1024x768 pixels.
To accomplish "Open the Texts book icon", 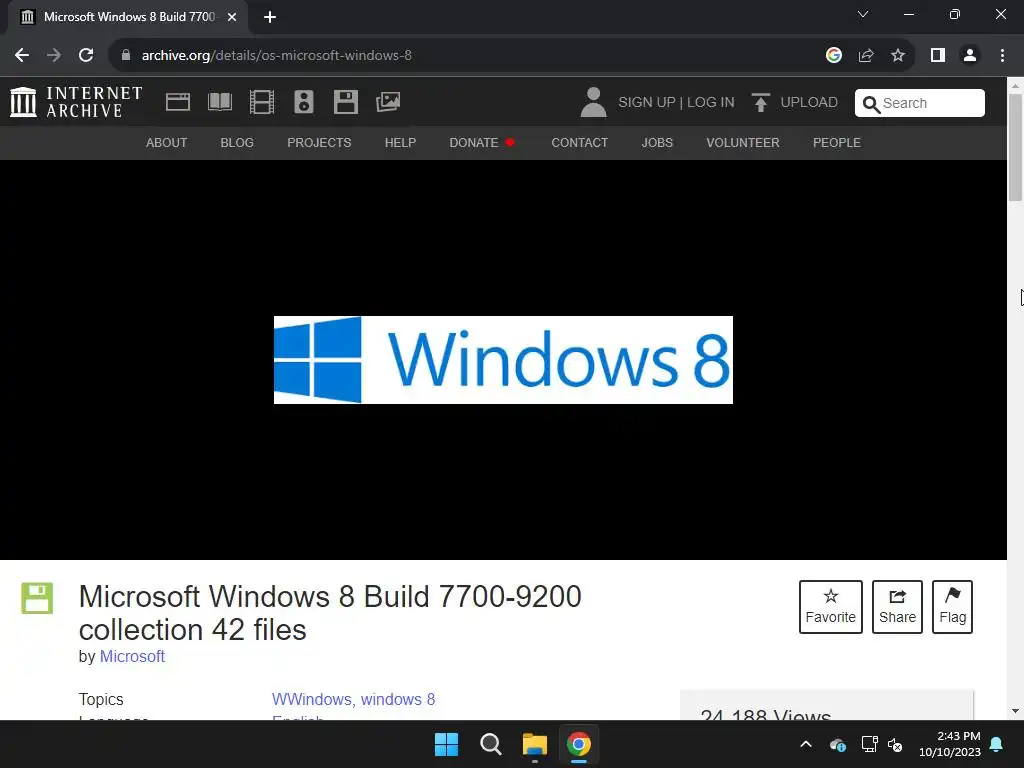I will 220,102.
